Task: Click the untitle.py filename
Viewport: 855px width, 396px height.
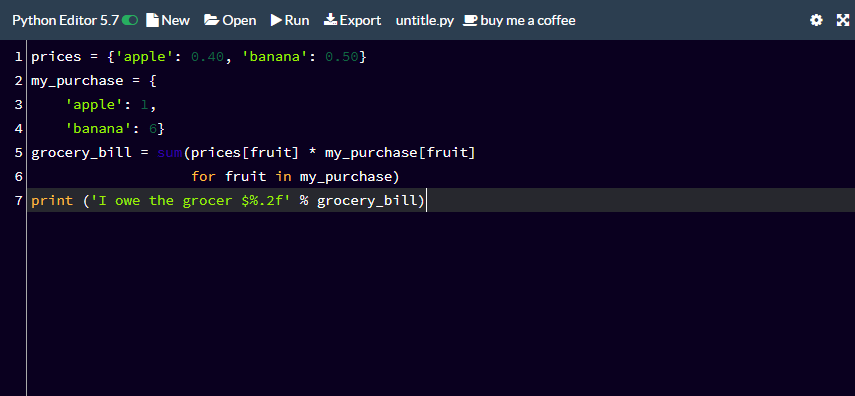Action: click(425, 21)
